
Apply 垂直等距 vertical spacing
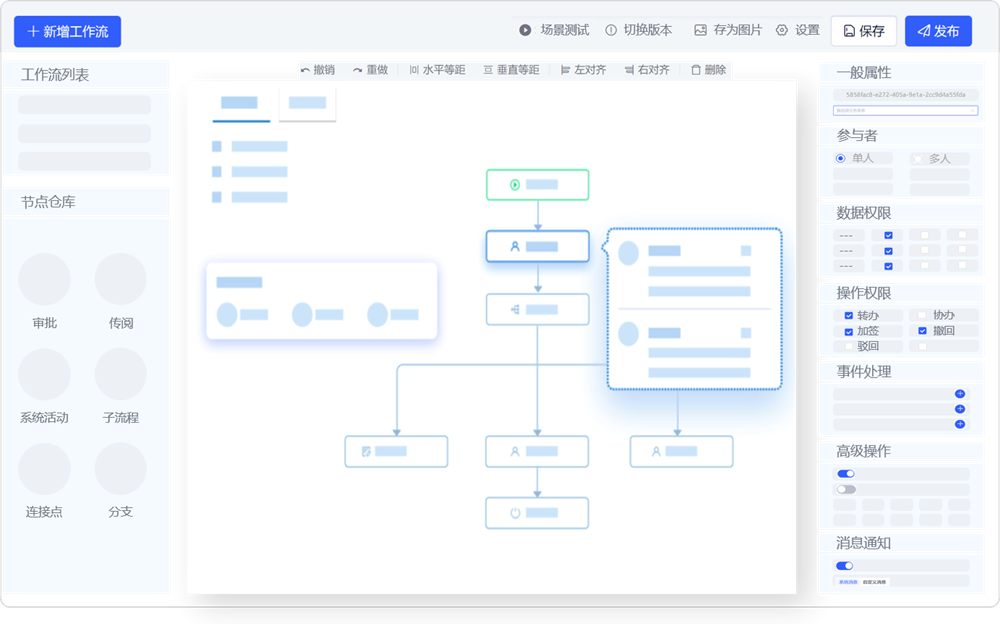tap(511, 70)
